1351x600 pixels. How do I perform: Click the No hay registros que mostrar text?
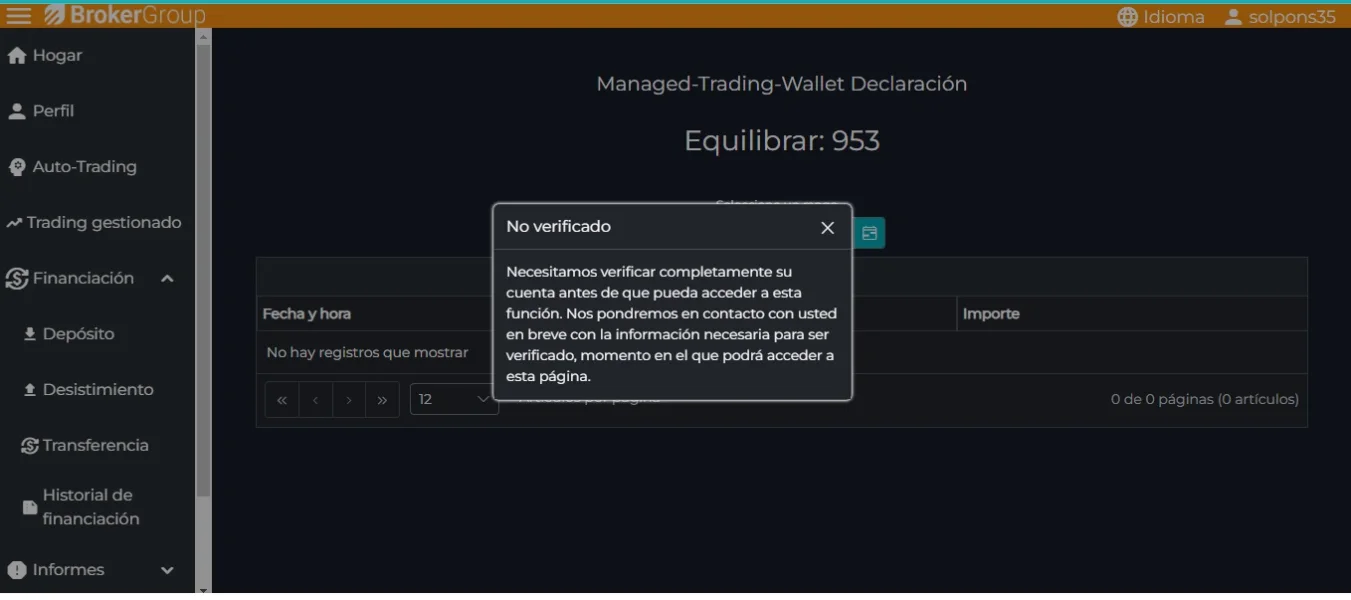[367, 353]
